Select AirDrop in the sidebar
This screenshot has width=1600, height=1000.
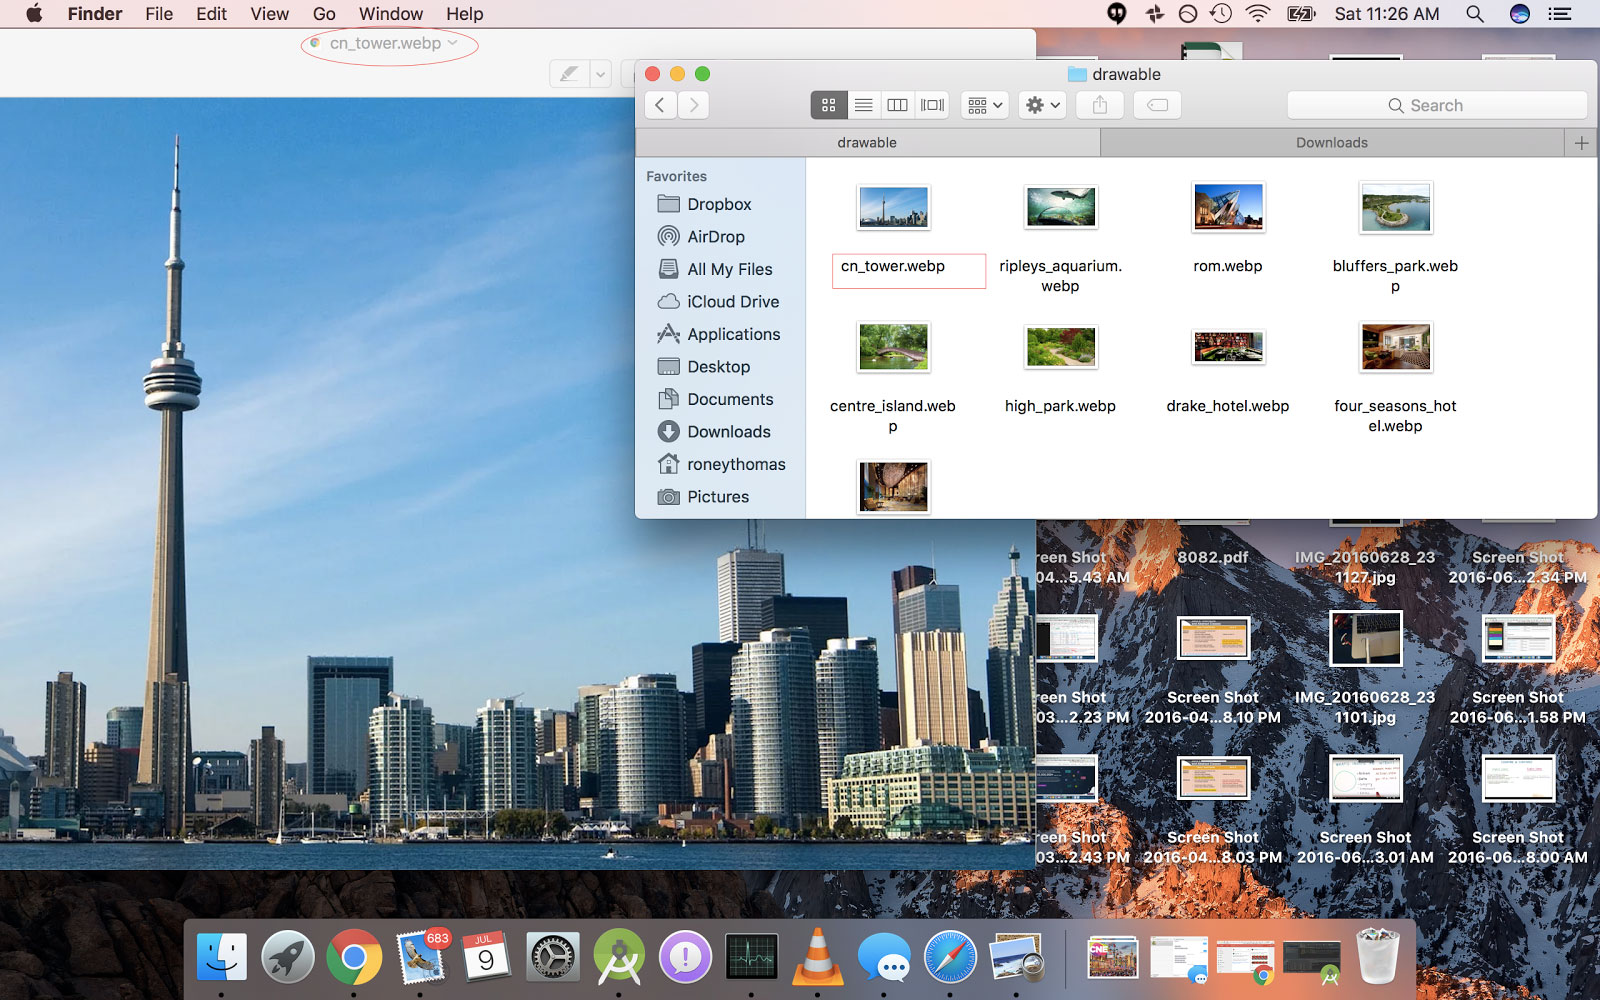tap(715, 237)
